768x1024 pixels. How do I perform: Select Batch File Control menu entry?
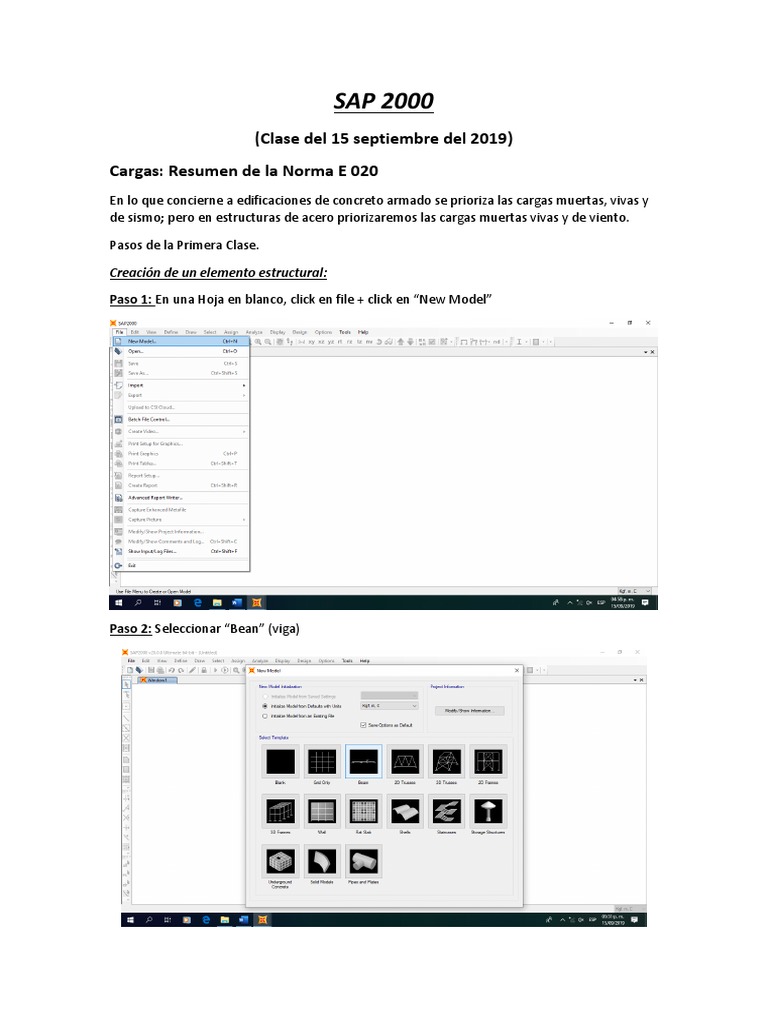tap(181, 419)
